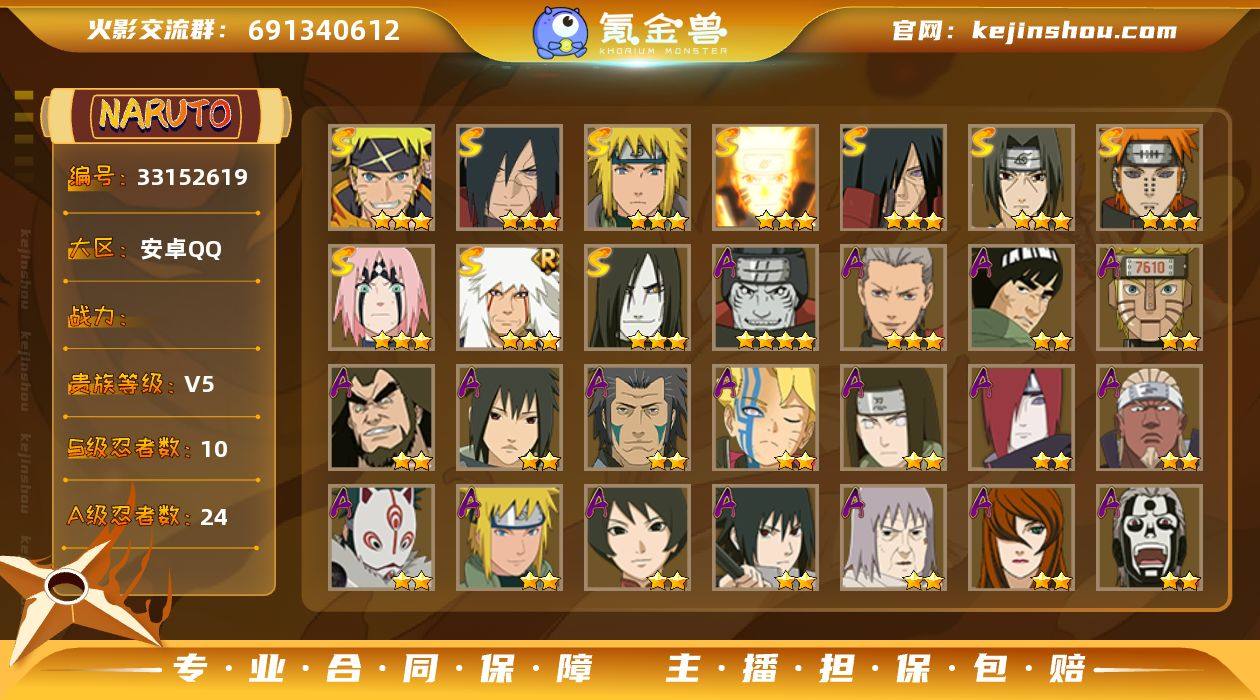Click the group number 691340612
This screenshot has height=700, width=1260.
[x=324, y=30]
